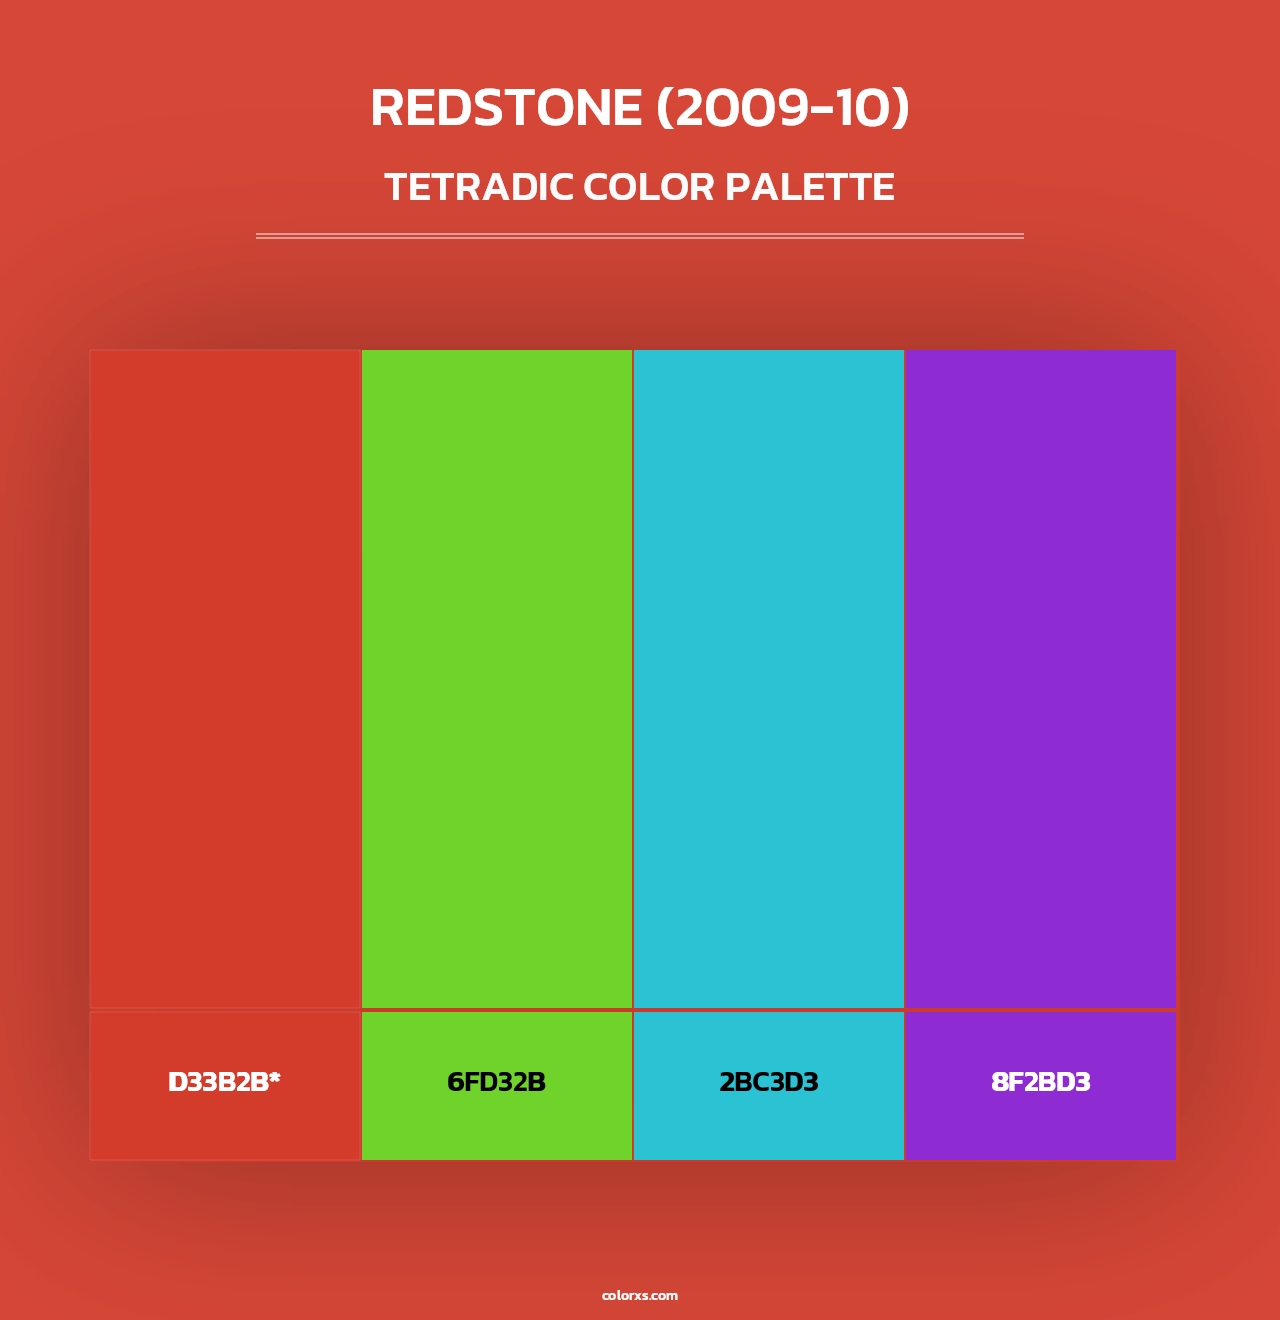Click the 8F2BD3 hex code label
This screenshot has height=1320, width=1280.
pos(1041,1082)
